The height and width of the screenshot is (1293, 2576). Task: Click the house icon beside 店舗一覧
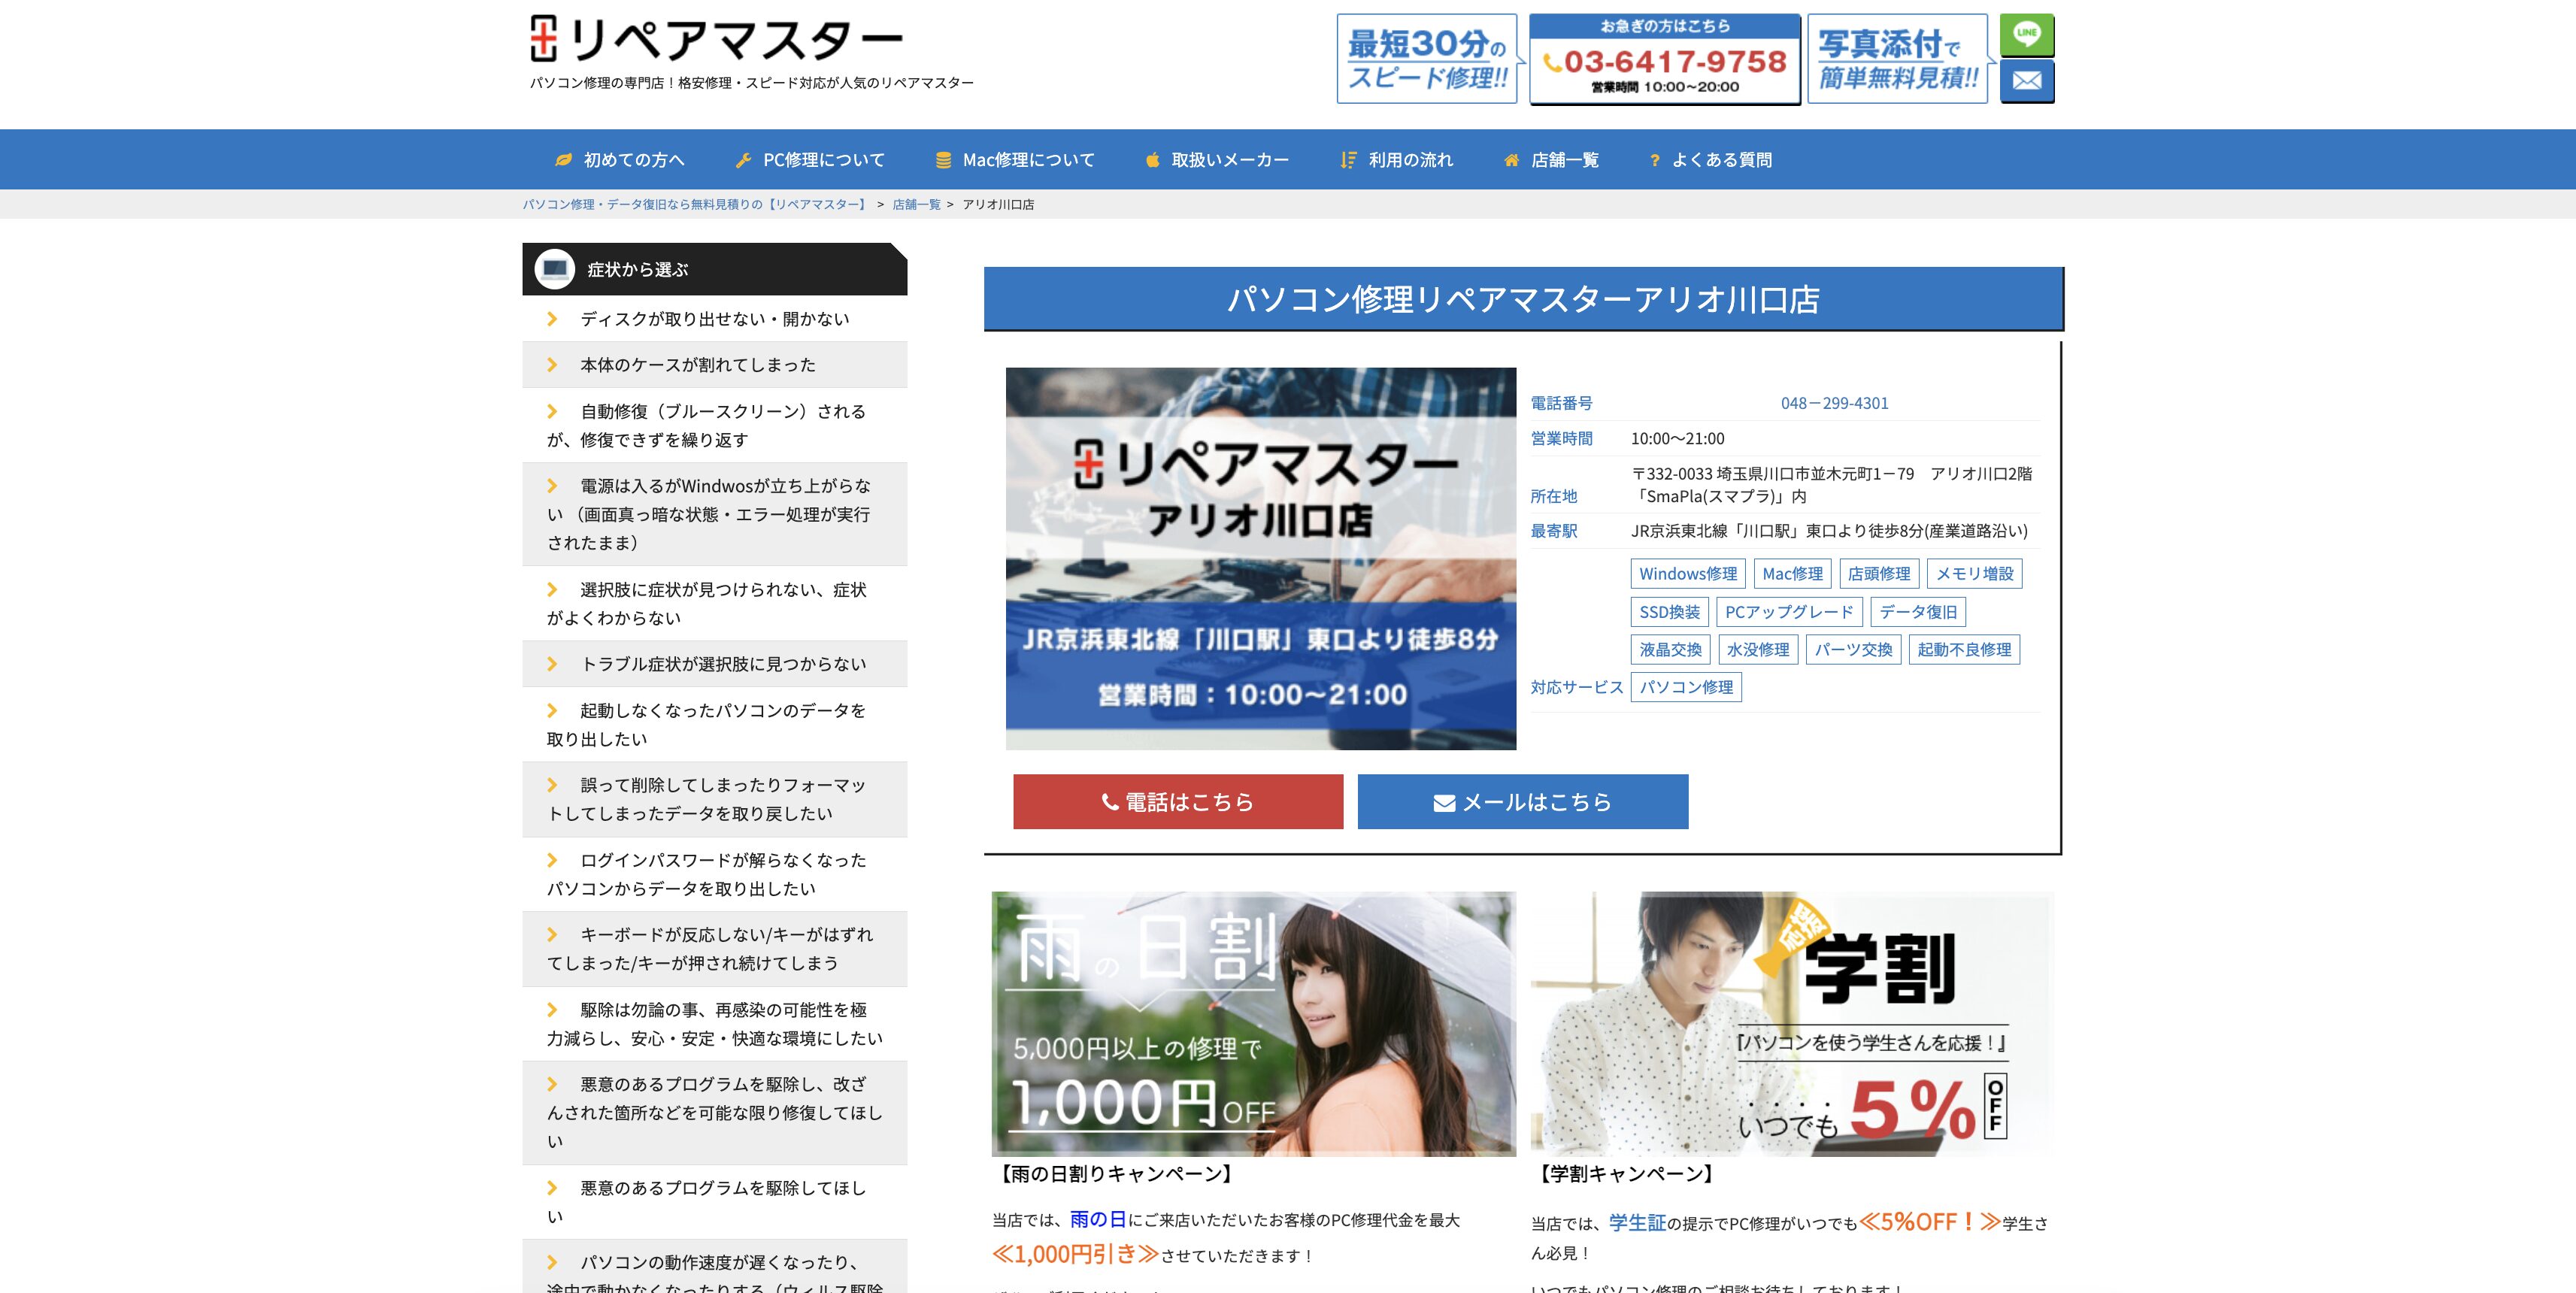(x=1511, y=160)
